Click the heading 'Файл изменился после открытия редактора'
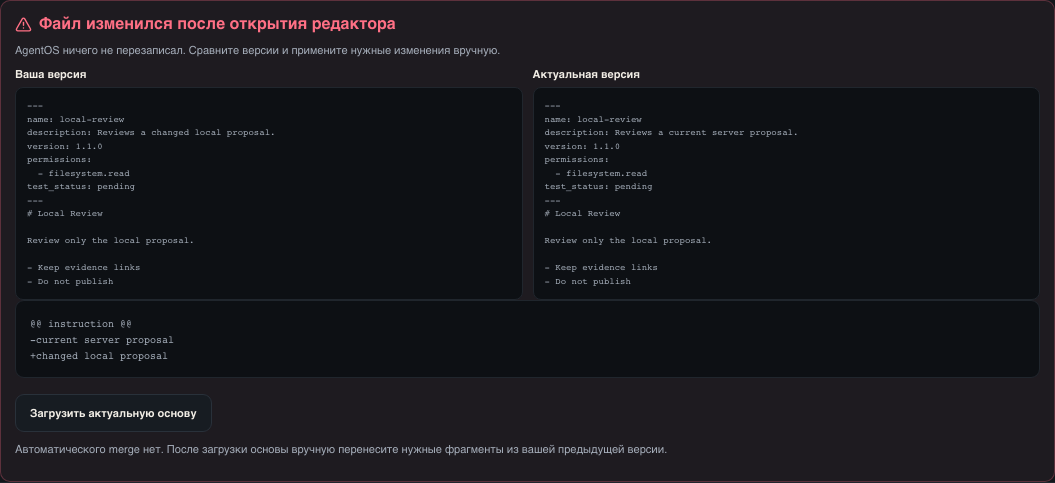This screenshot has width=1055, height=483. 217,24
